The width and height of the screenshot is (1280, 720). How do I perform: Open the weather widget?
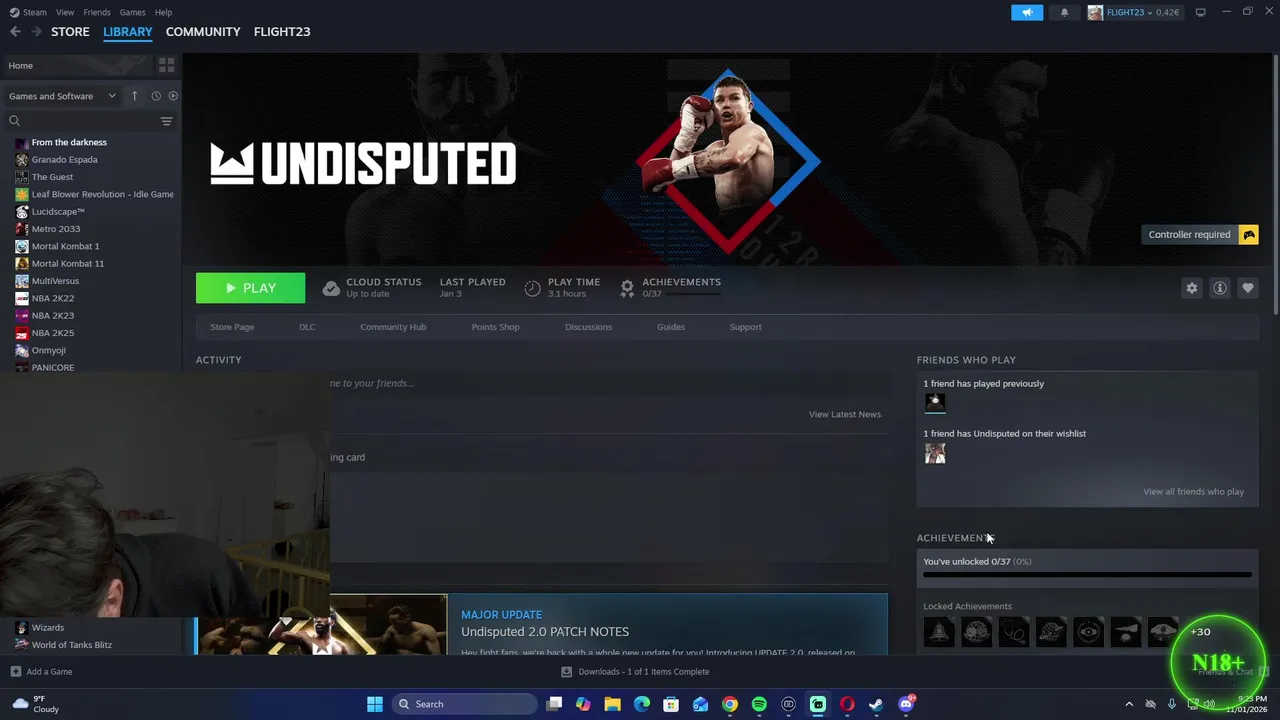click(x=36, y=704)
